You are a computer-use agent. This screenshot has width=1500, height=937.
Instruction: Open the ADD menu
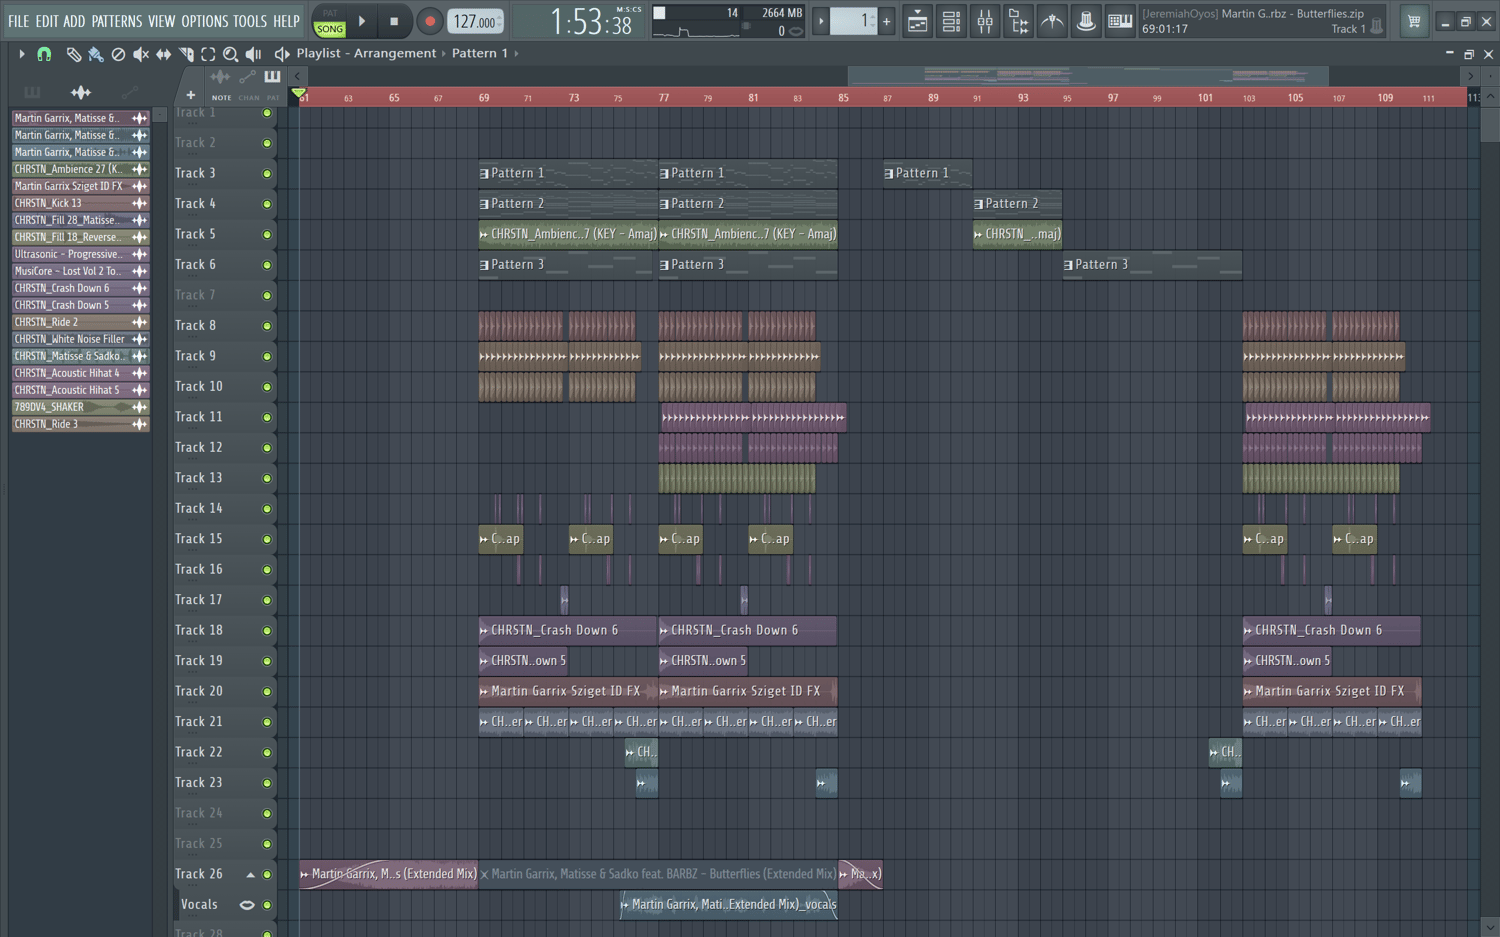[74, 21]
